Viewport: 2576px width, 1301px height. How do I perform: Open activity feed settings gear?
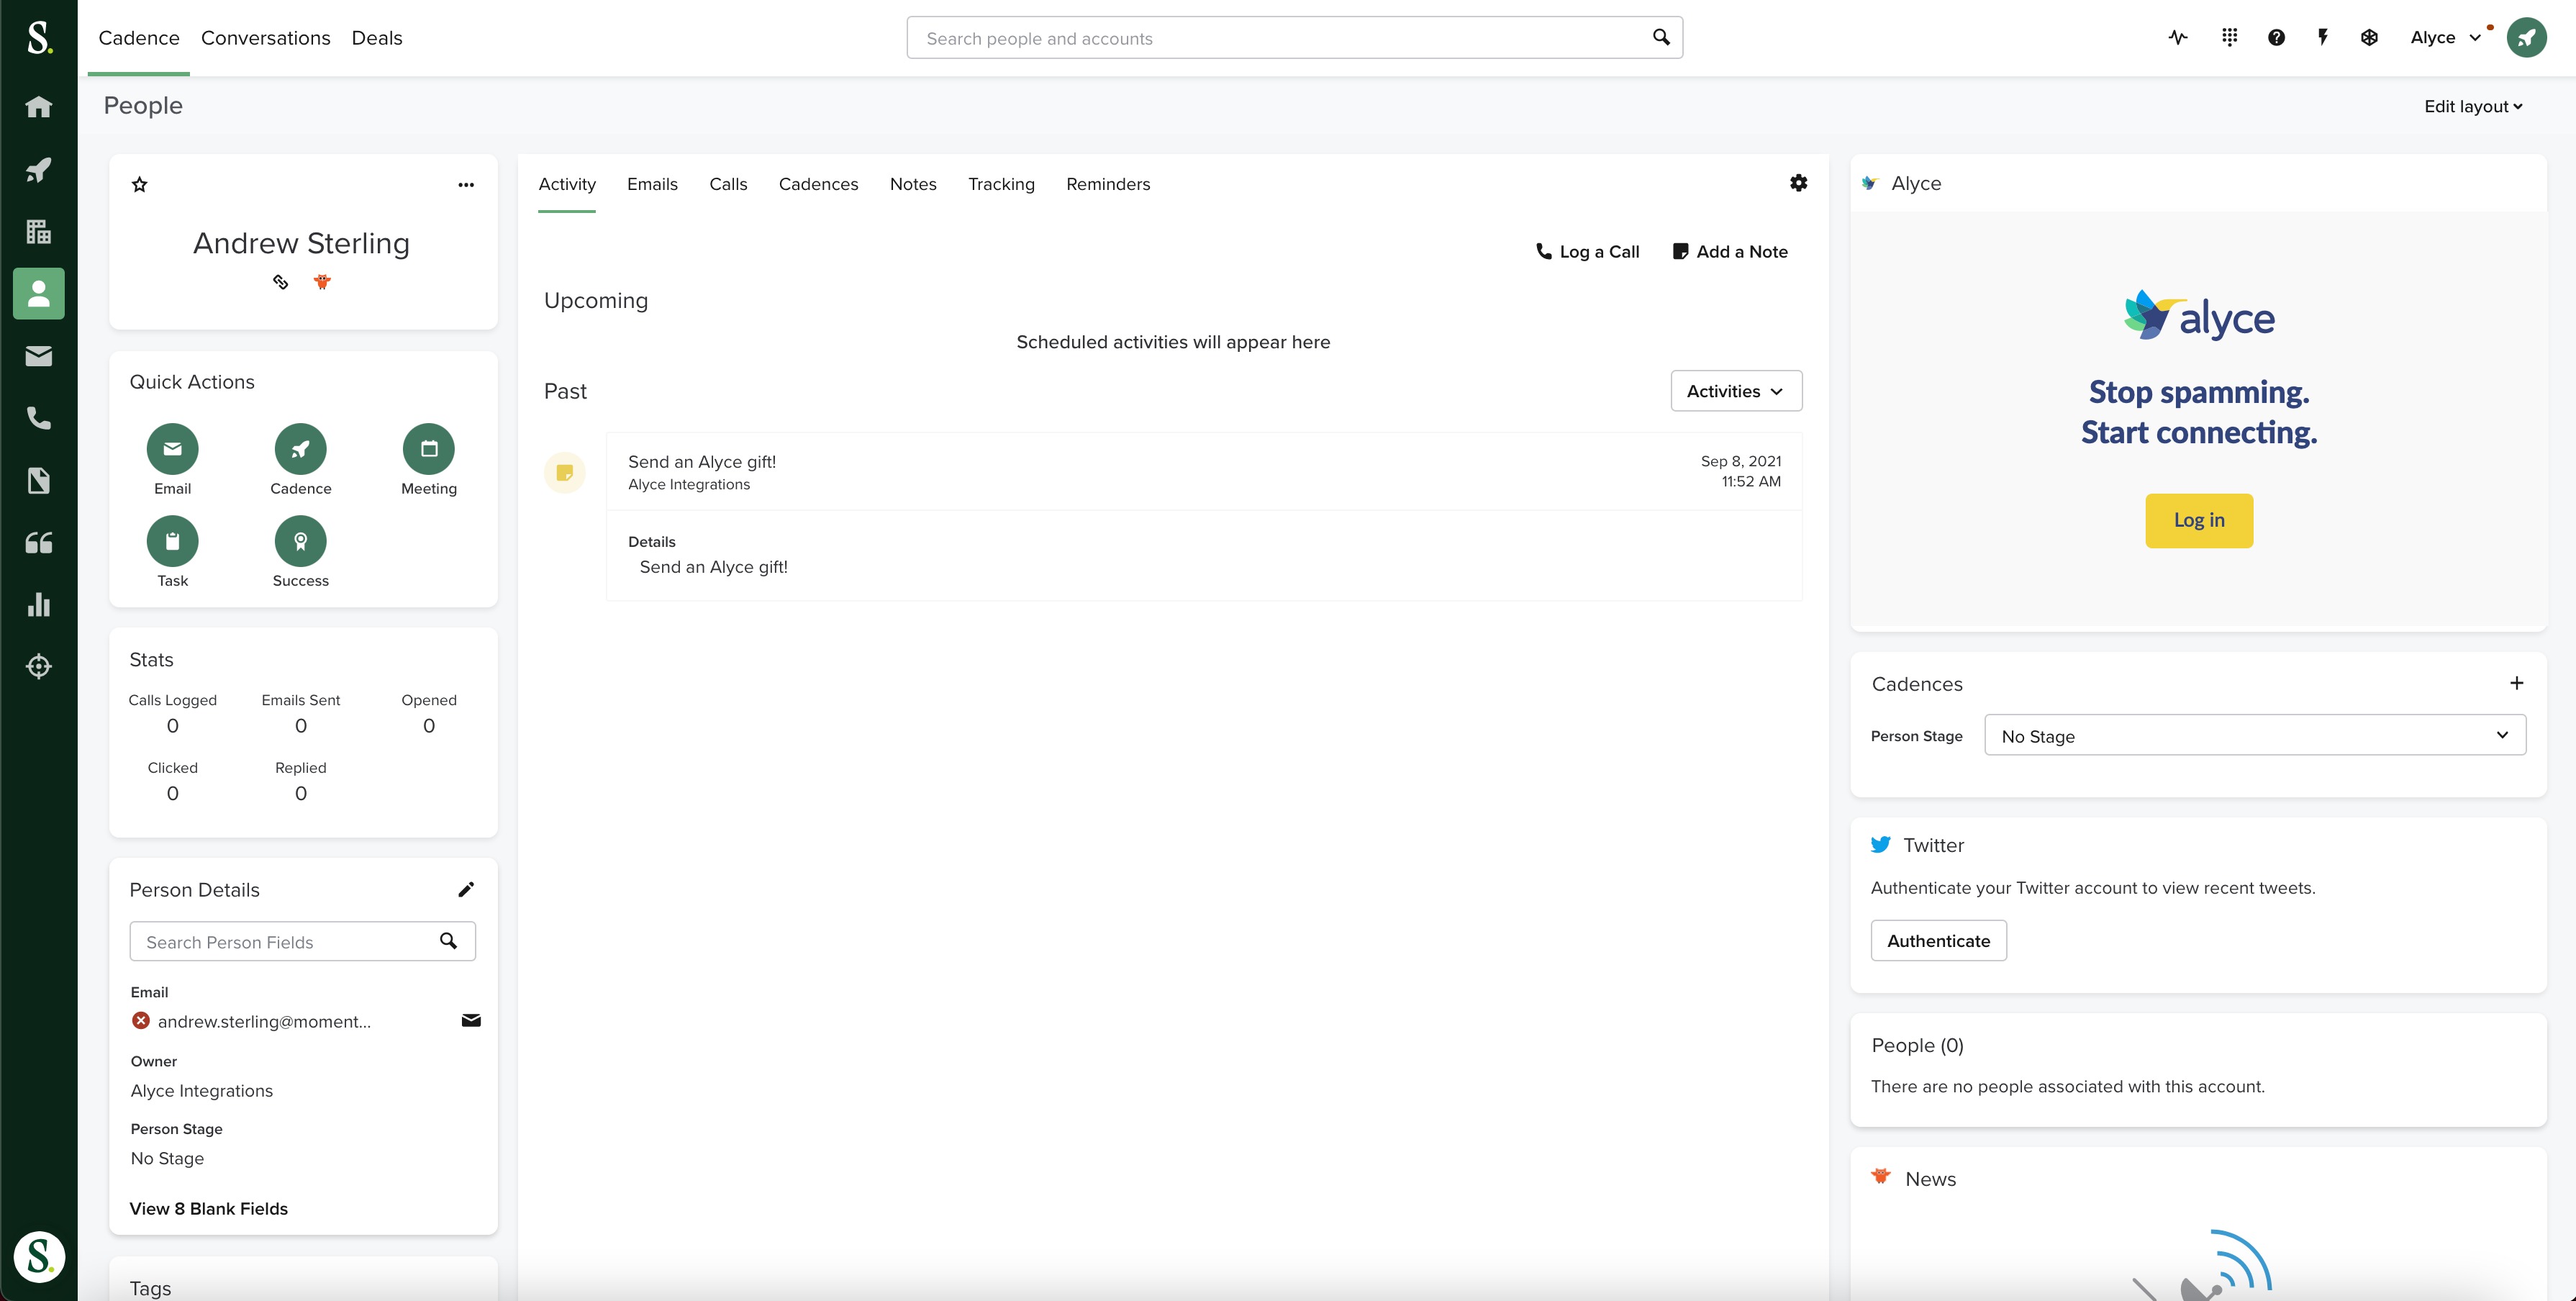pyautogui.click(x=1798, y=183)
